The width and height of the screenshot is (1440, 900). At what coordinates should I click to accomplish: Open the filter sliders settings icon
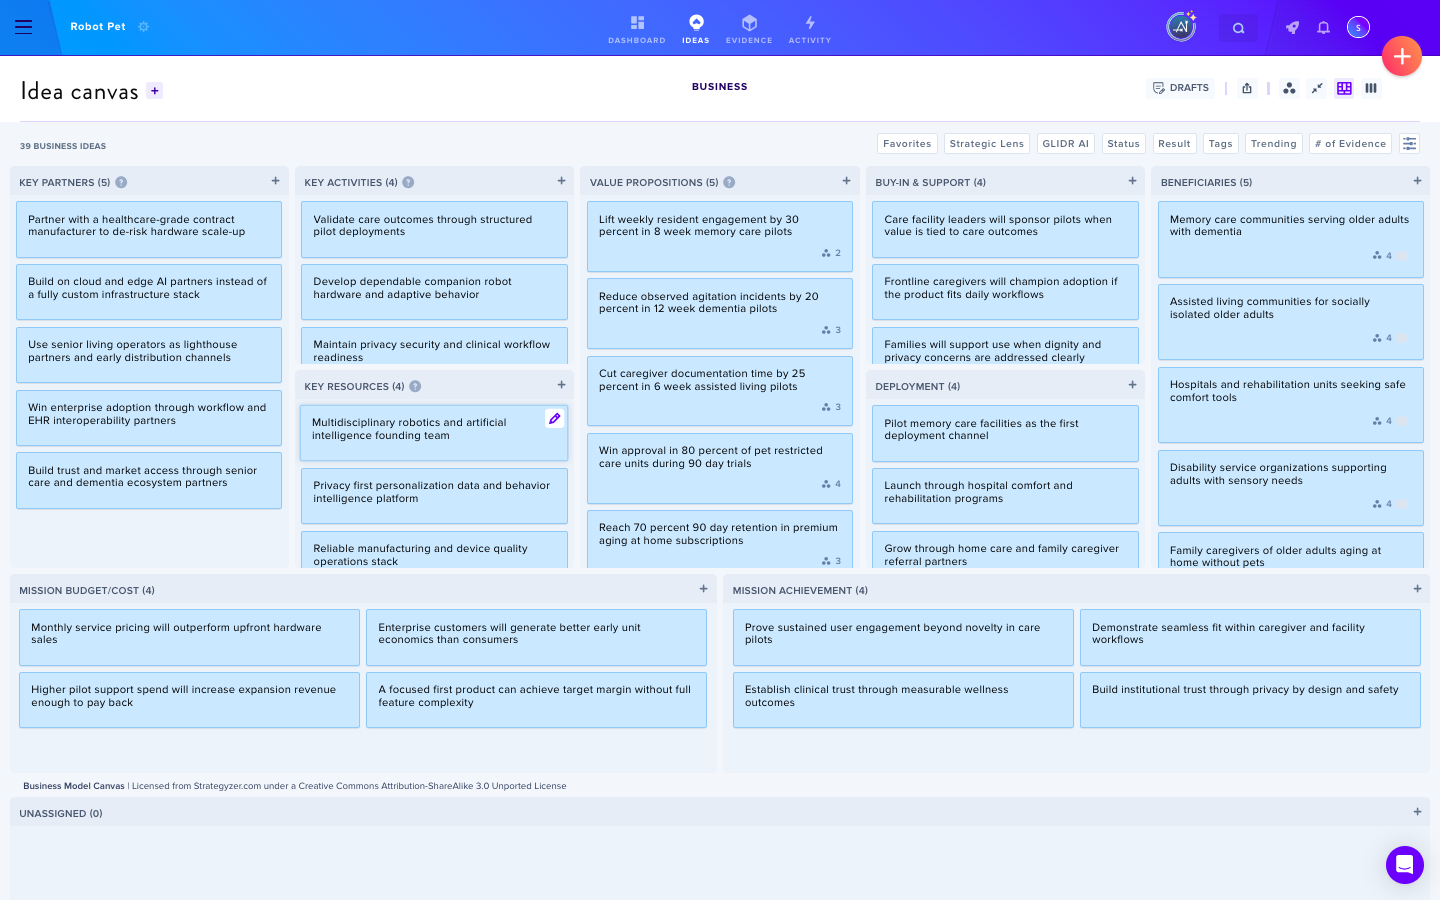coord(1409,144)
